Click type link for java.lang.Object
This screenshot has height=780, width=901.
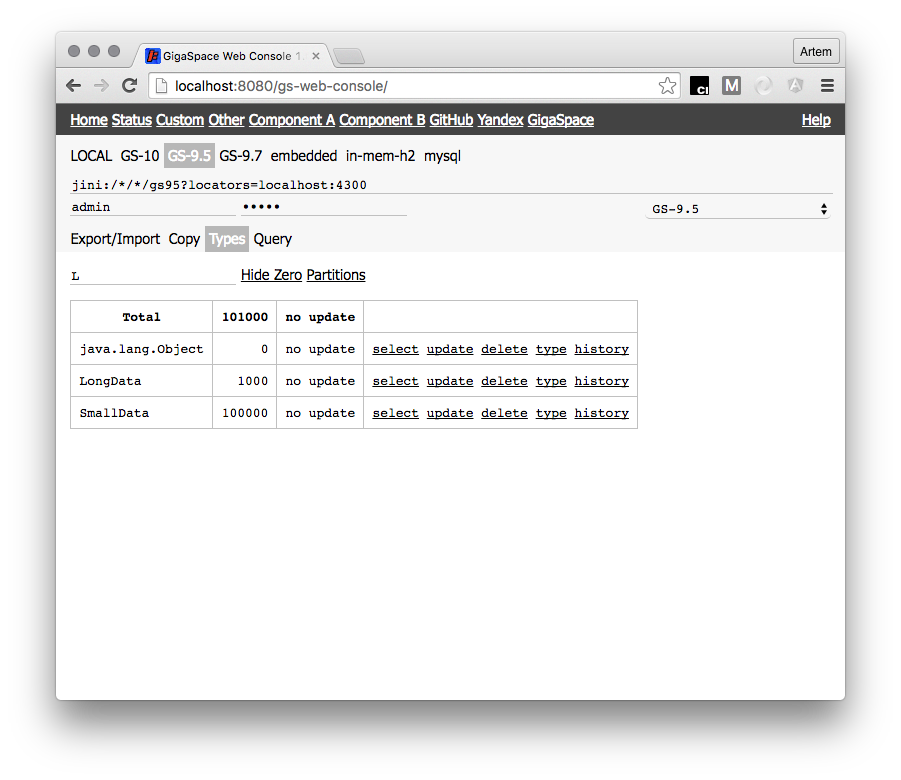pyautogui.click(x=551, y=349)
